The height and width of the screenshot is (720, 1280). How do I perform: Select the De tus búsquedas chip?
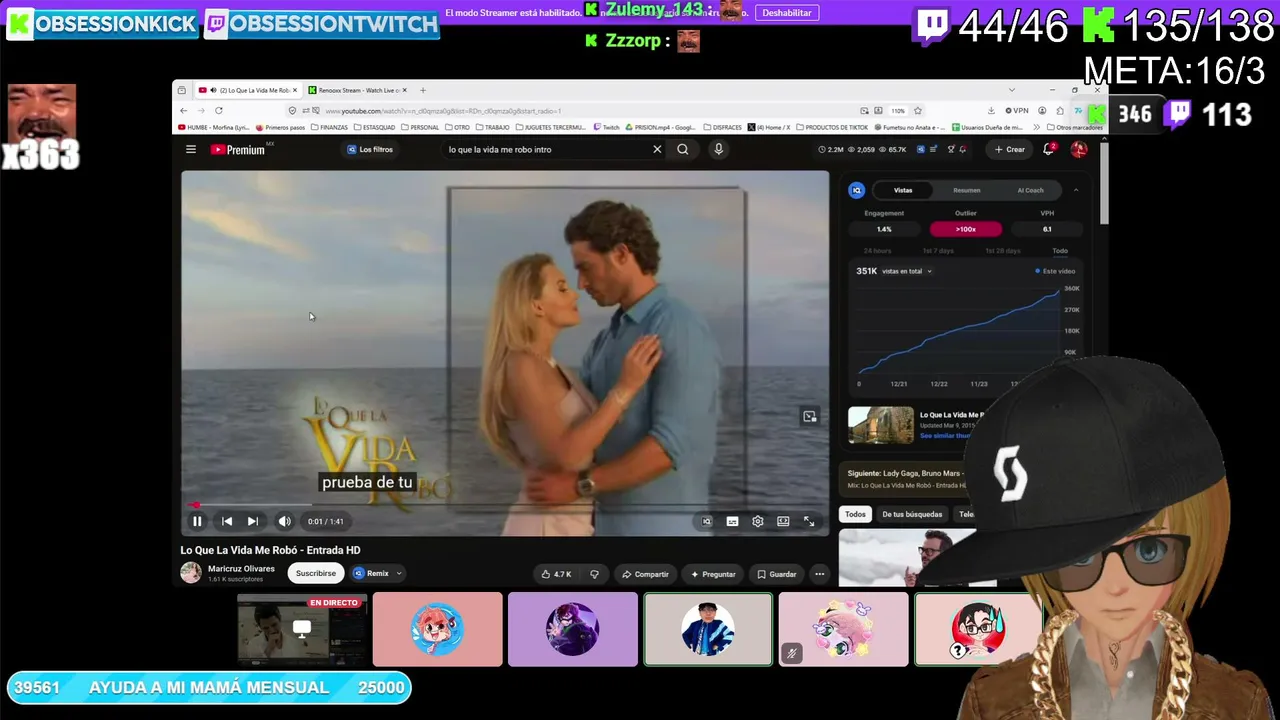point(912,514)
